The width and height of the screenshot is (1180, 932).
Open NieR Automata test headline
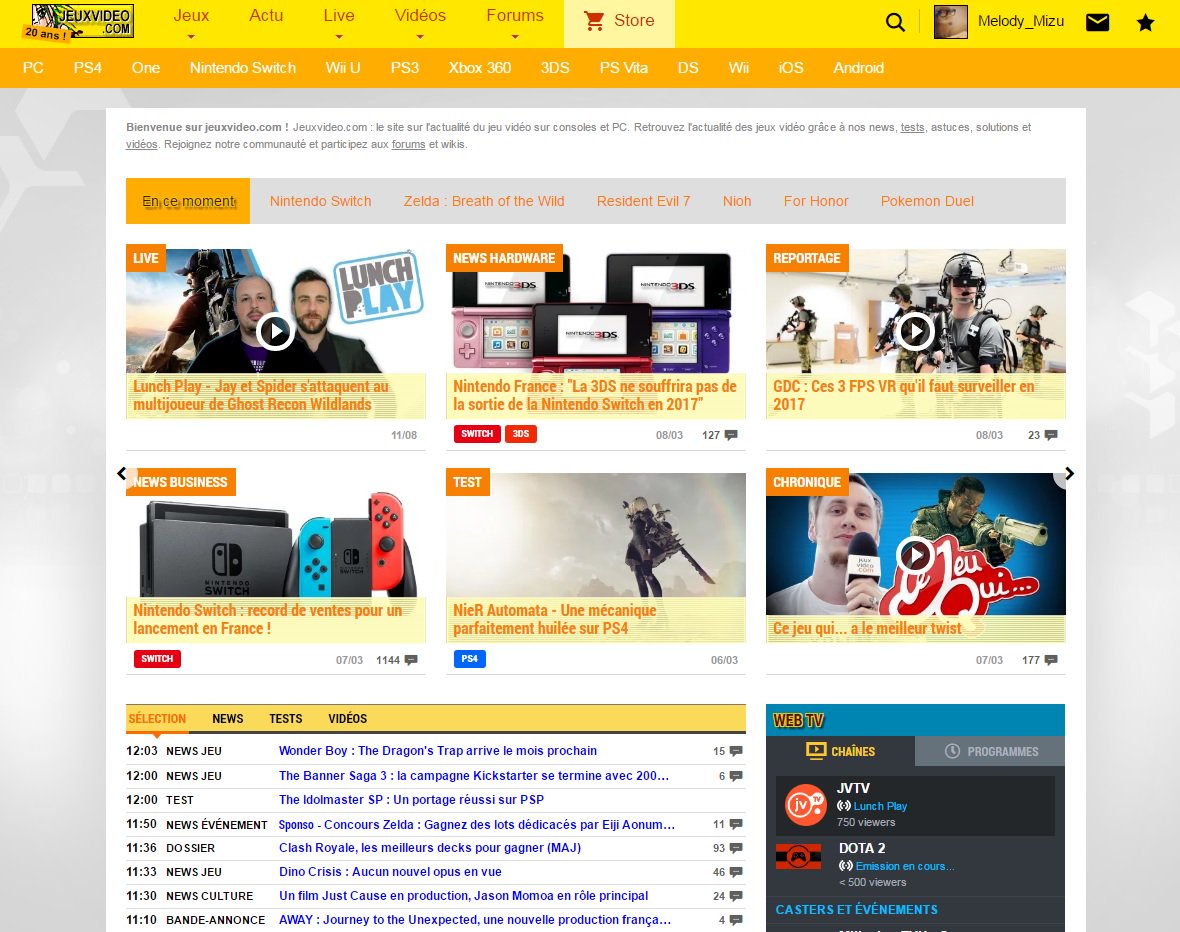[555, 619]
